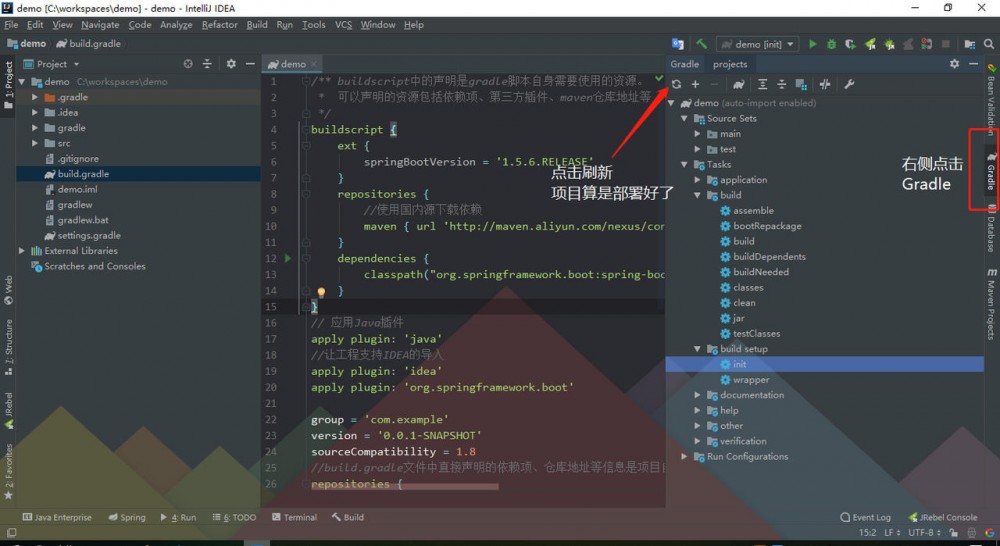
Task: Expand all nodes in the Gradle panel
Action: click(762, 84)
